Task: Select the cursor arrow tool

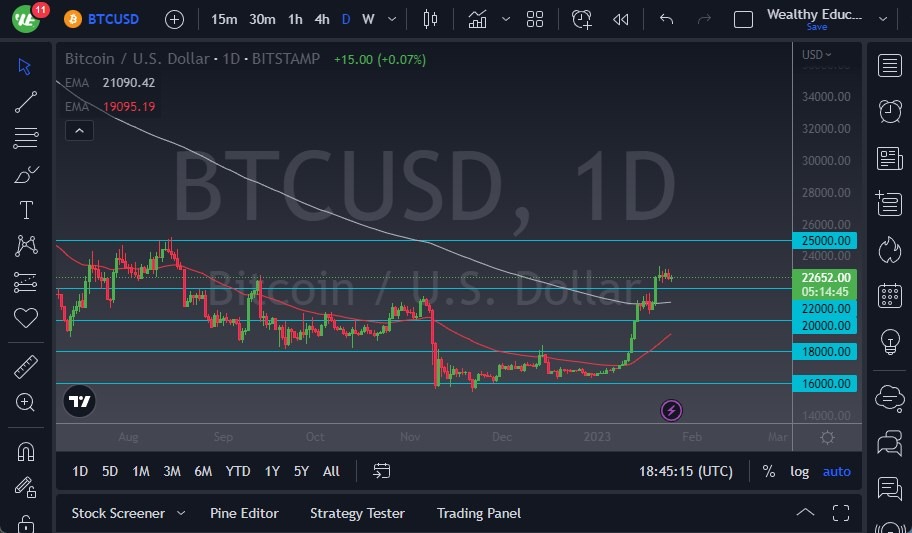Action: (x=24, y=66)
